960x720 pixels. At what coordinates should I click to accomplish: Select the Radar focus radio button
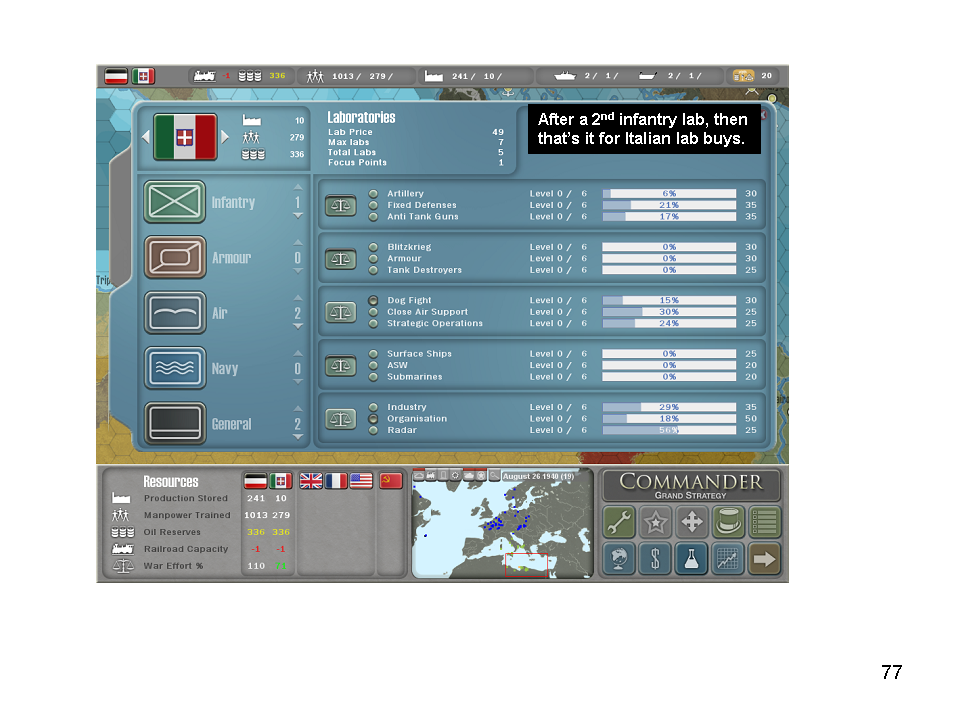pos(374,430)
